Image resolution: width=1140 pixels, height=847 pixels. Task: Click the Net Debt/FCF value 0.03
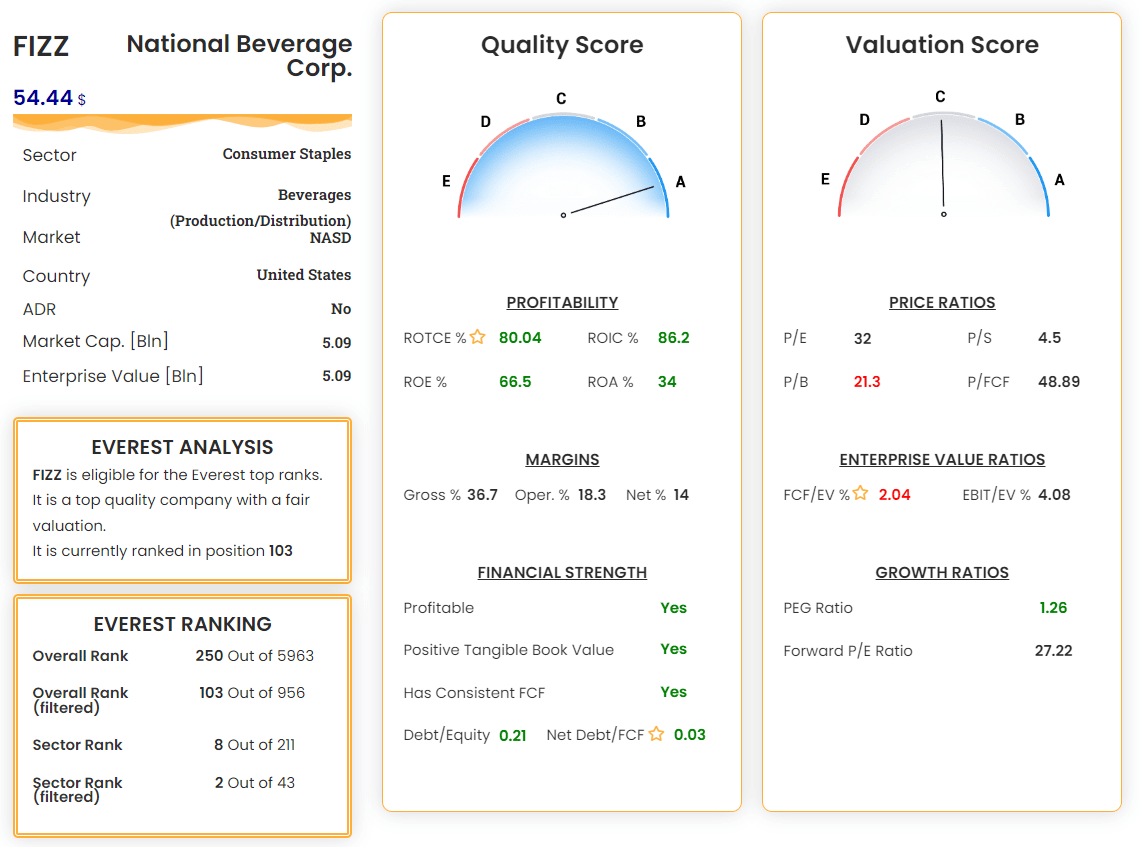pyautogui.click(x=689, y=734)
